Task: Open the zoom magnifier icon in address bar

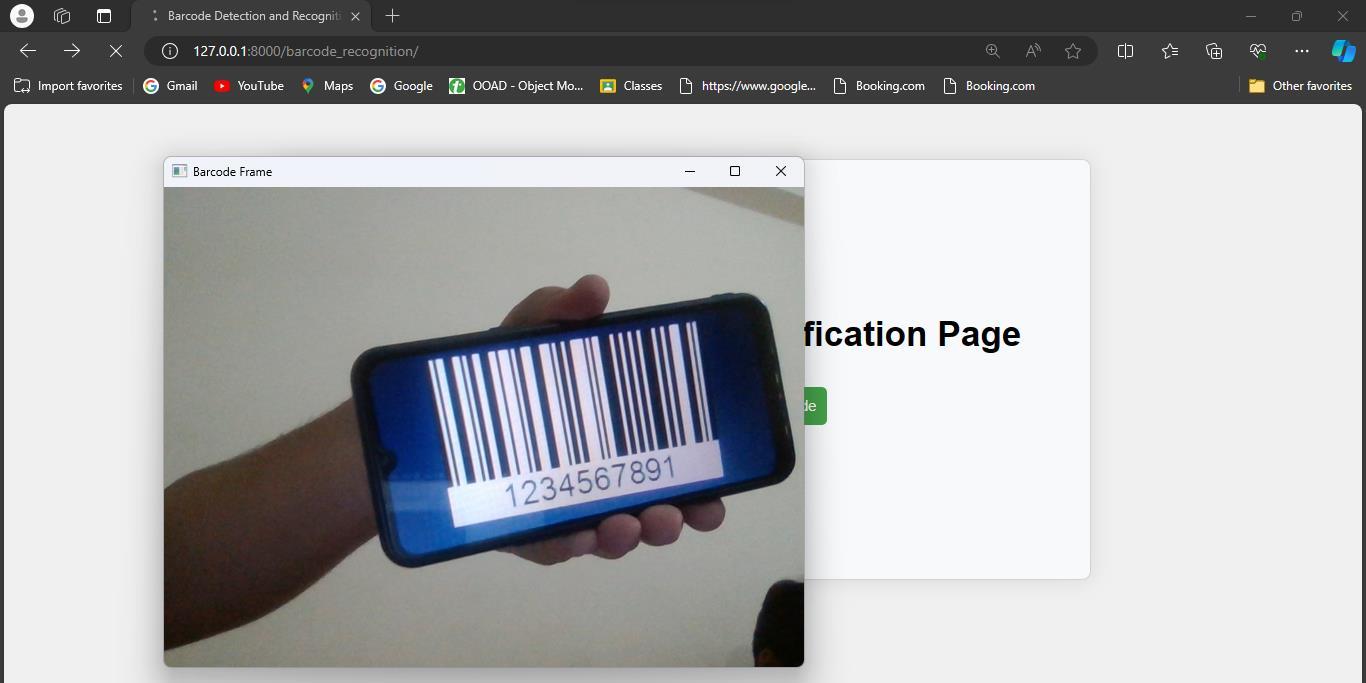Action: click(x=992, y=51)
